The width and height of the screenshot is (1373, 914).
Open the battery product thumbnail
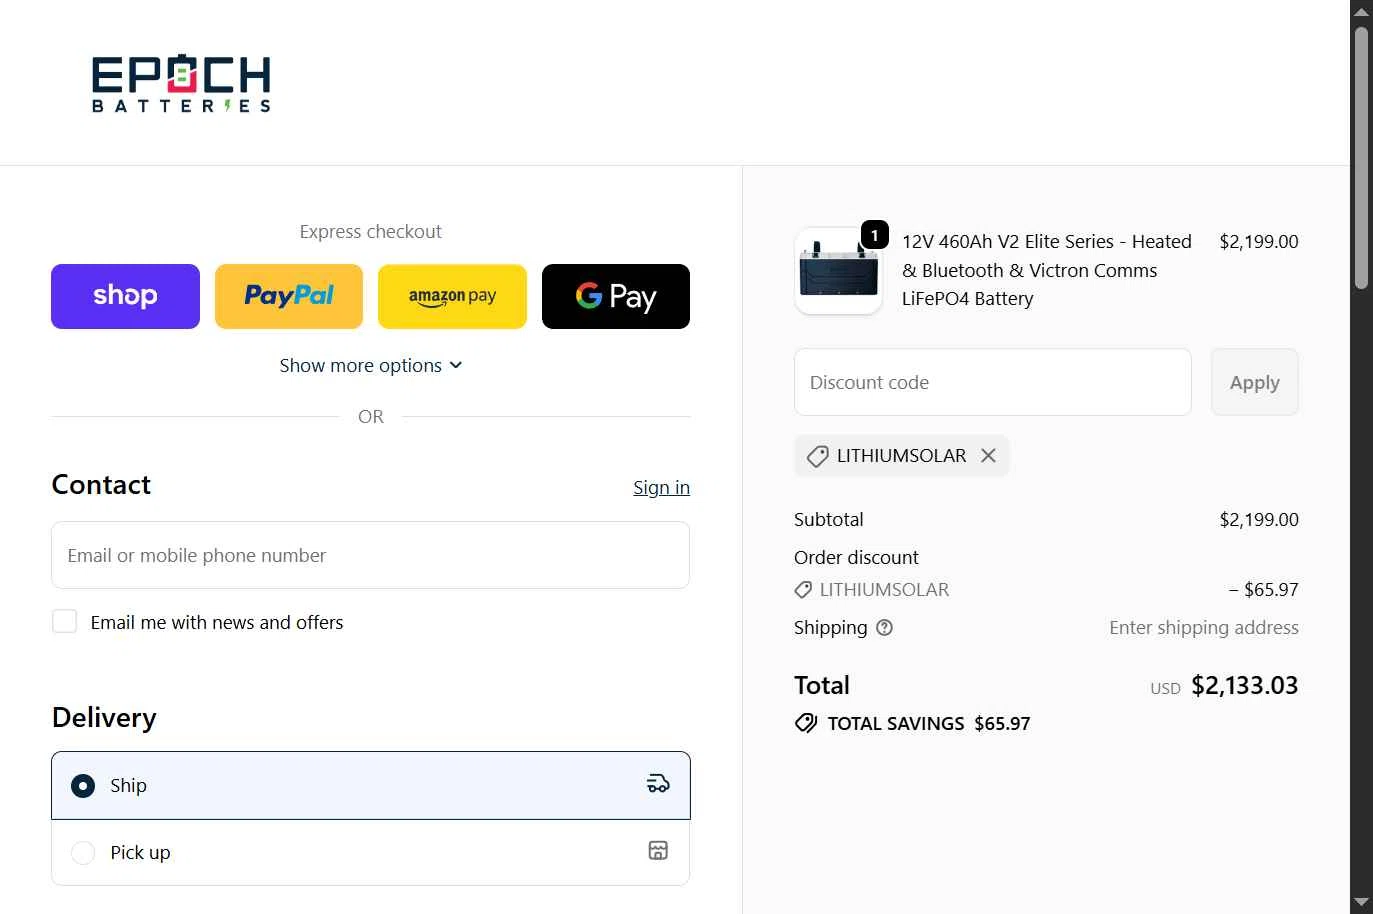pos(838,271)
